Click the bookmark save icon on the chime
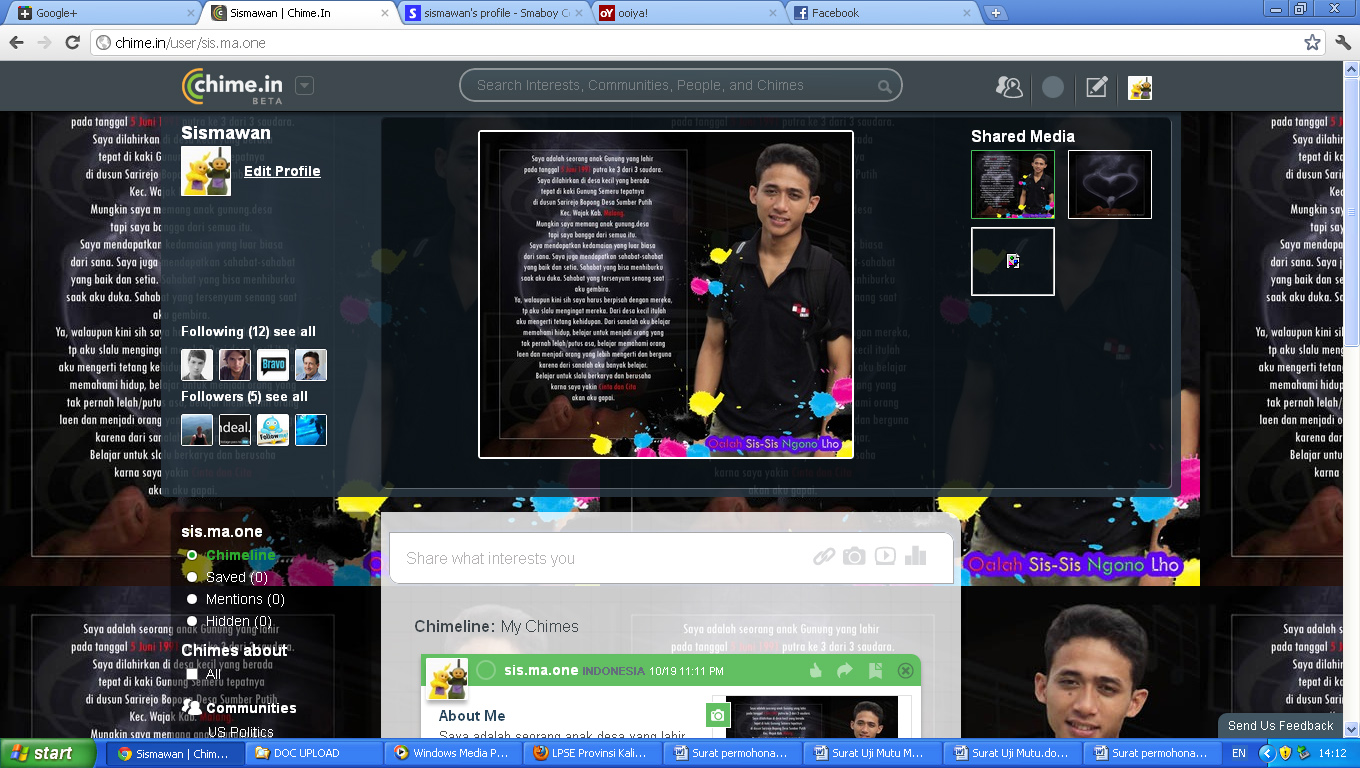The width and height of the screenshot is (1360, 768). 875,670
